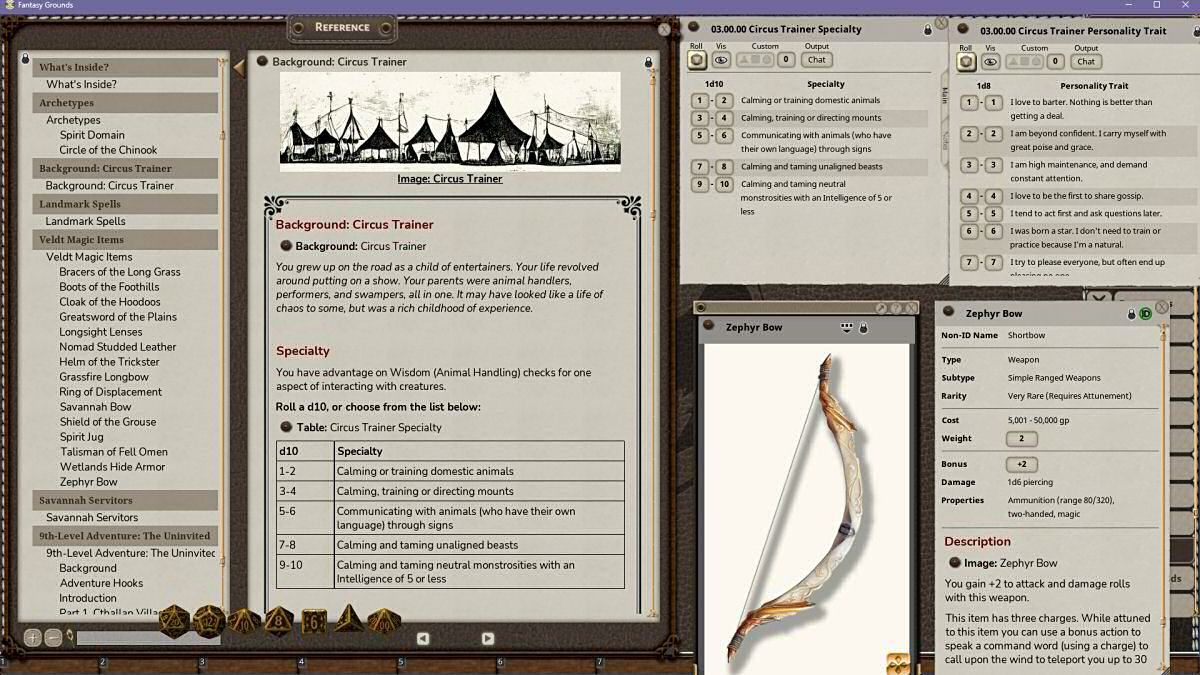Roll the d8 die in the dice tray
Screen dimensions: 1200x675
point(279,621)
